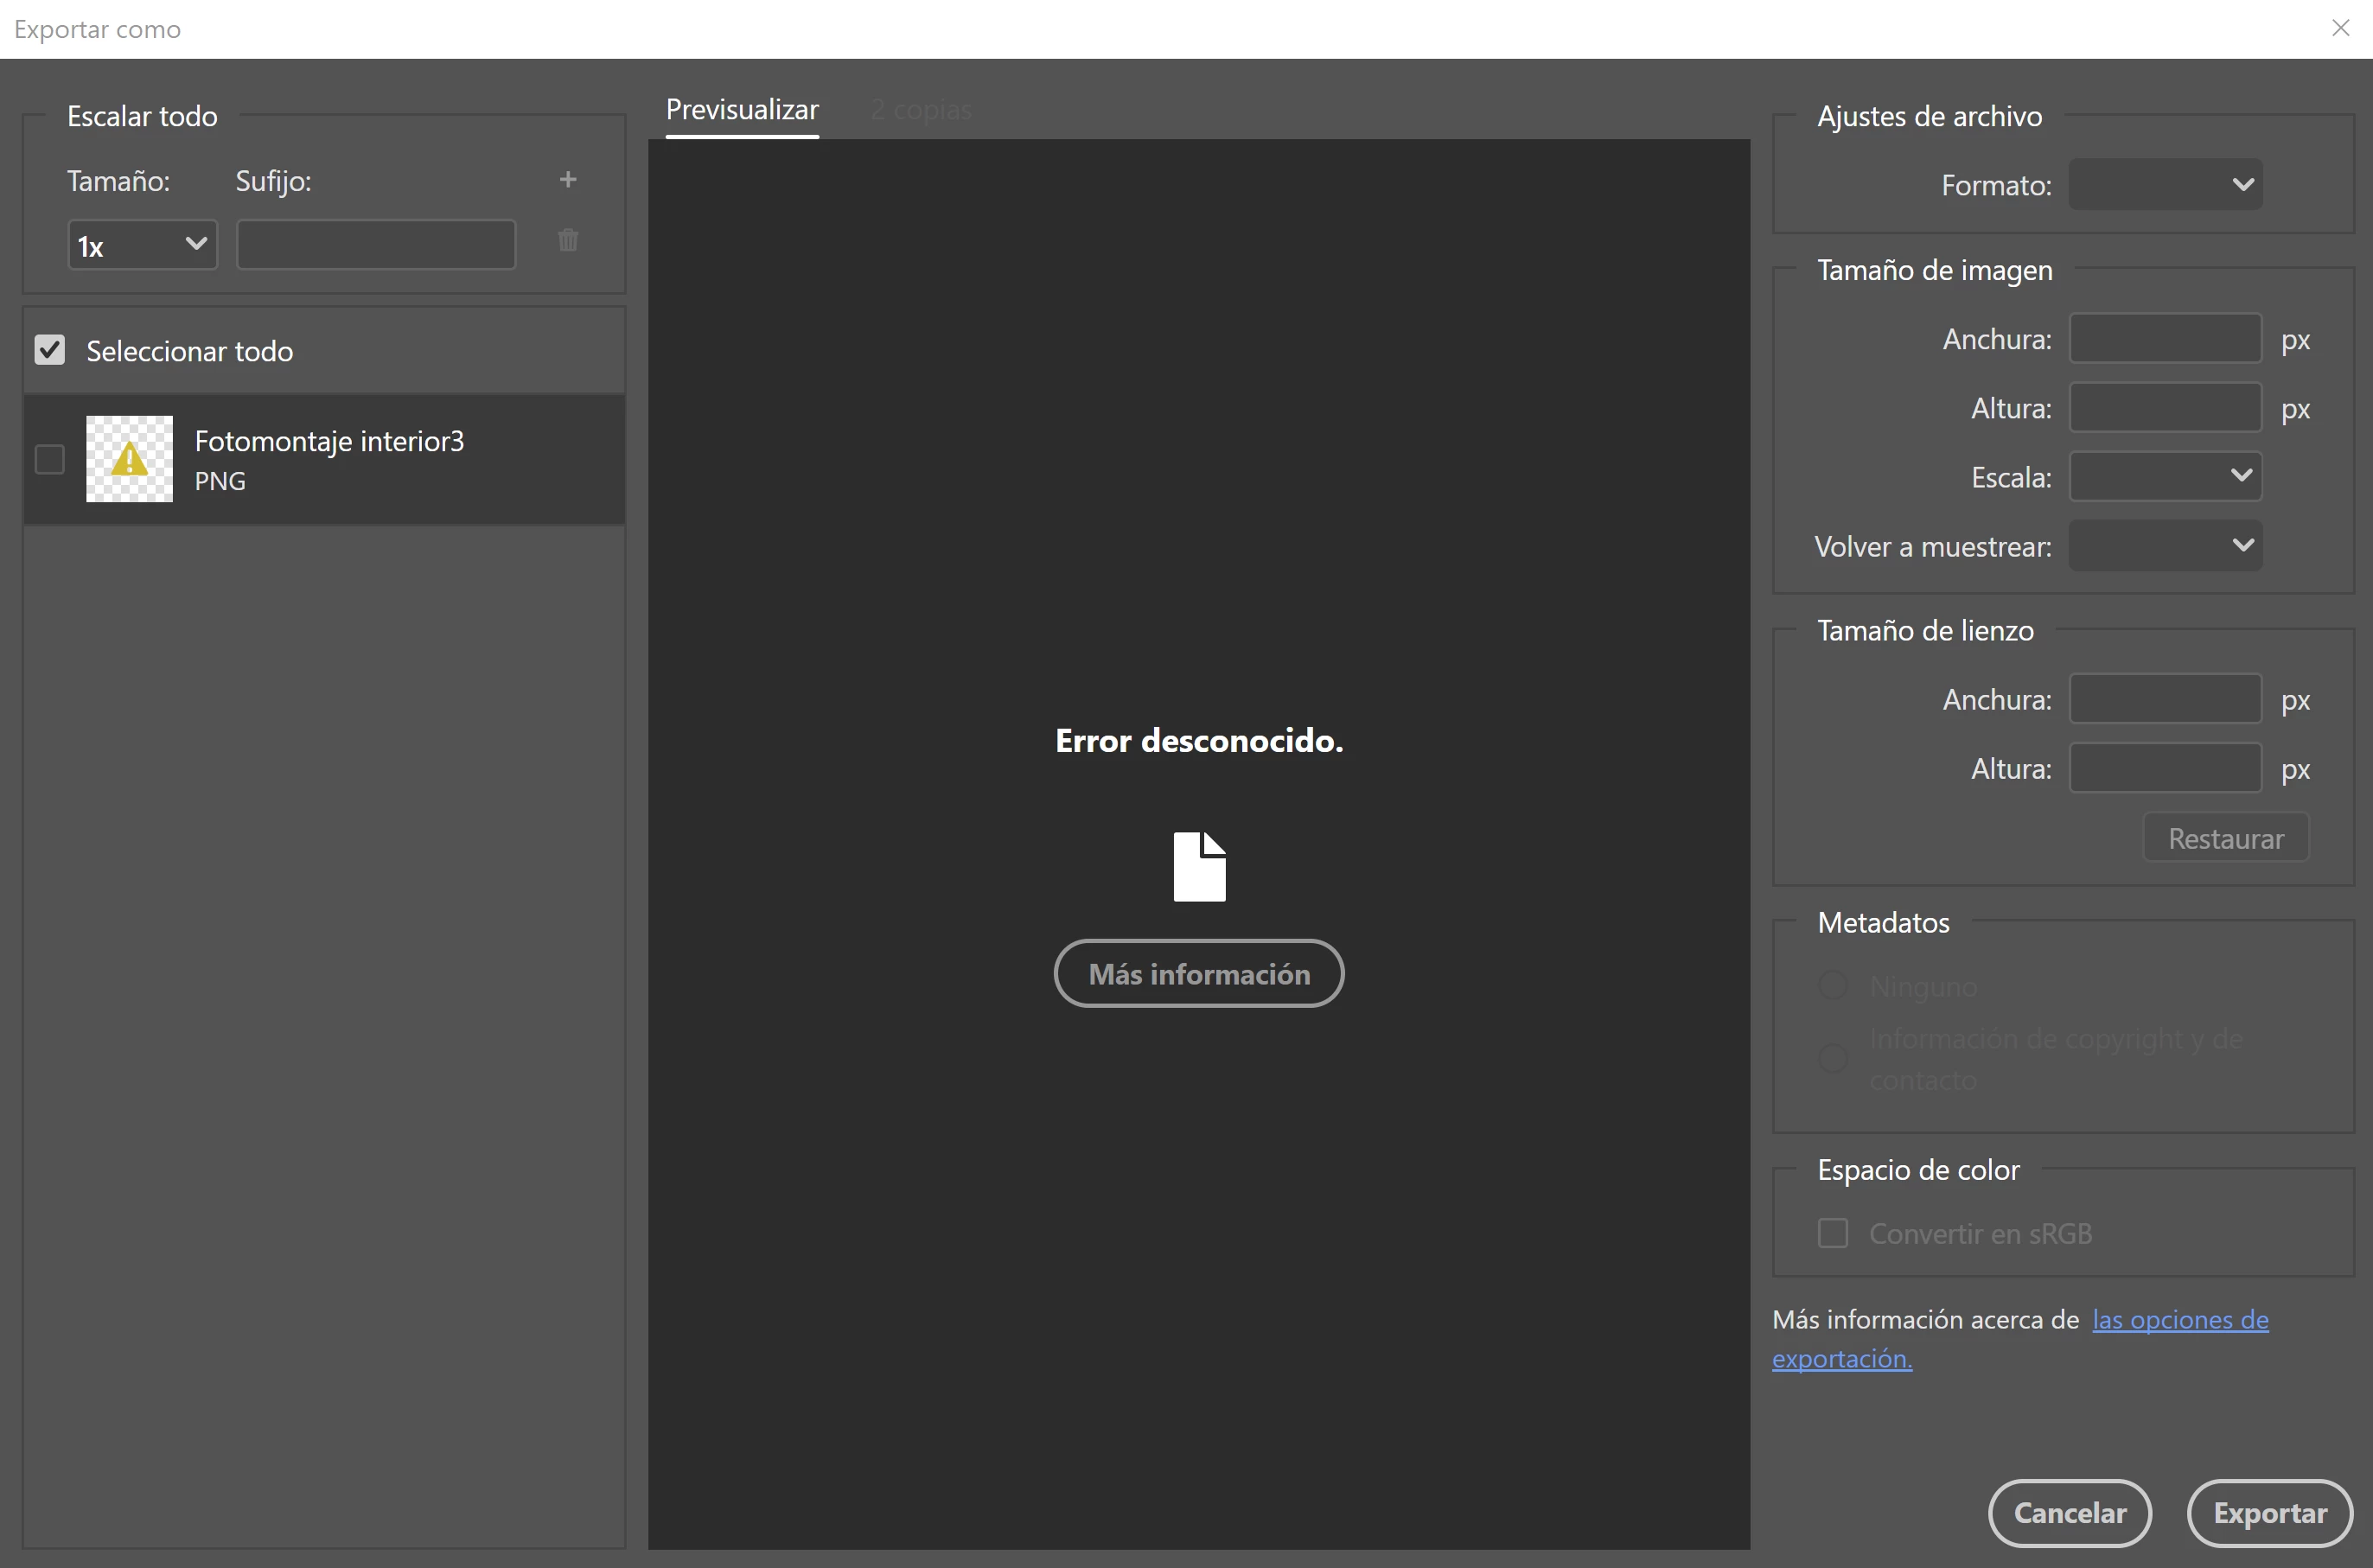Image resolution: width=2373 pixels, height=1568 pixels.
Task: Uncheck the Seleccionar todo checkbox
Action: 50,350
